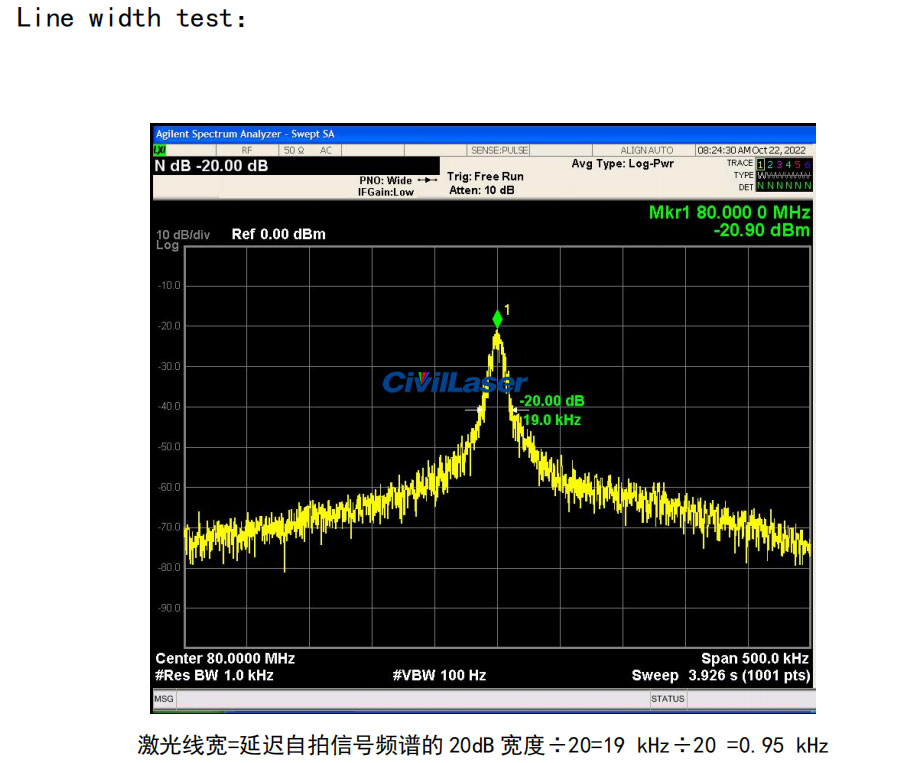Viewport: 911px width, 763px height.
Task: Click the Mkr1 80.000 0 MHz readout
Action: point(729,212)
